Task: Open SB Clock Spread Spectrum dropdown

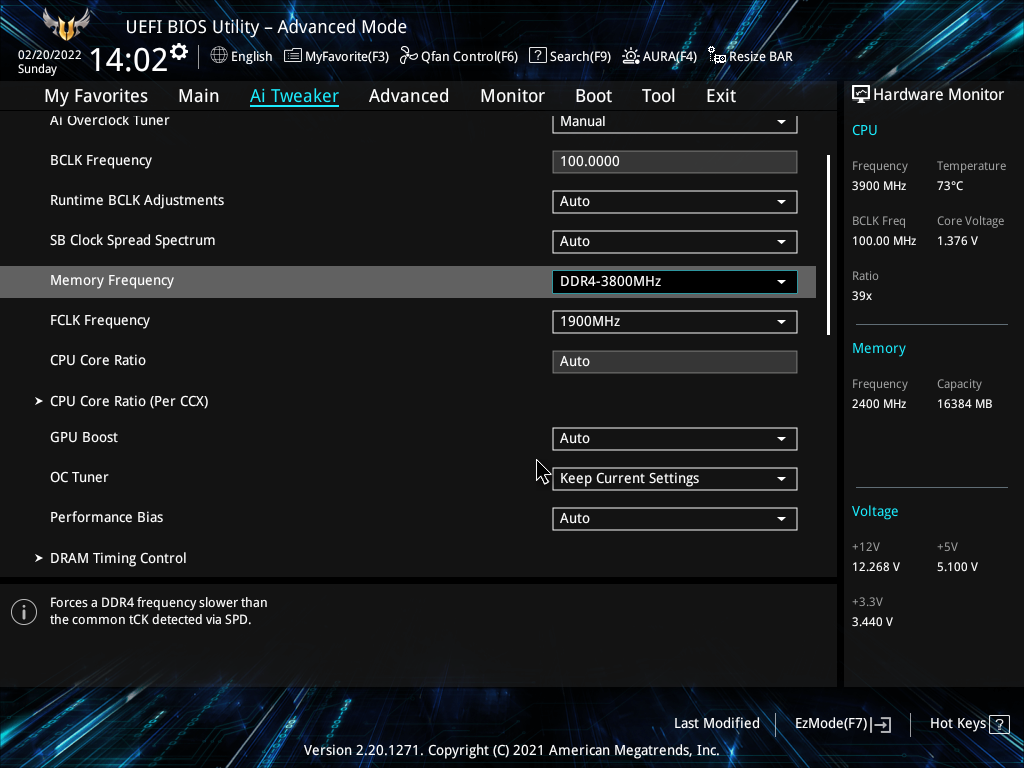Action: 675,241
